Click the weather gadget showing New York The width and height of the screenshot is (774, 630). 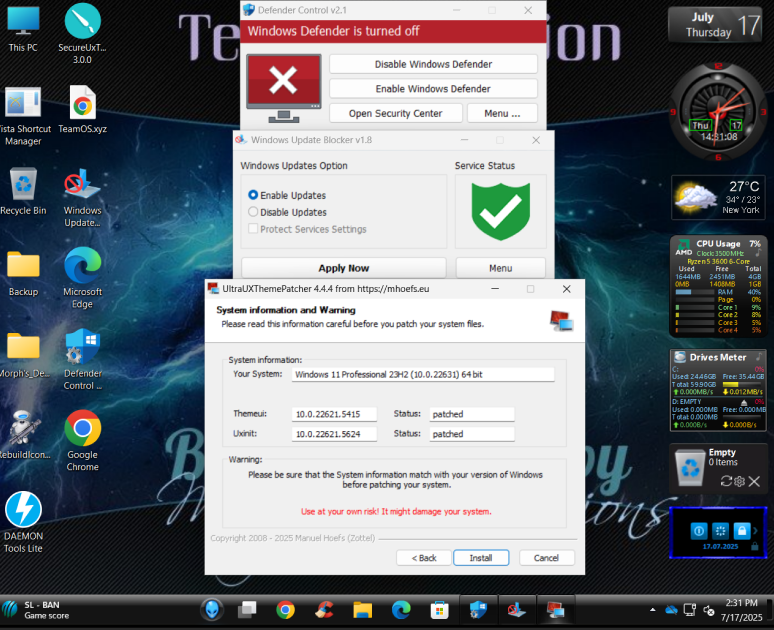pyautogui.click(x=718, y=197)
